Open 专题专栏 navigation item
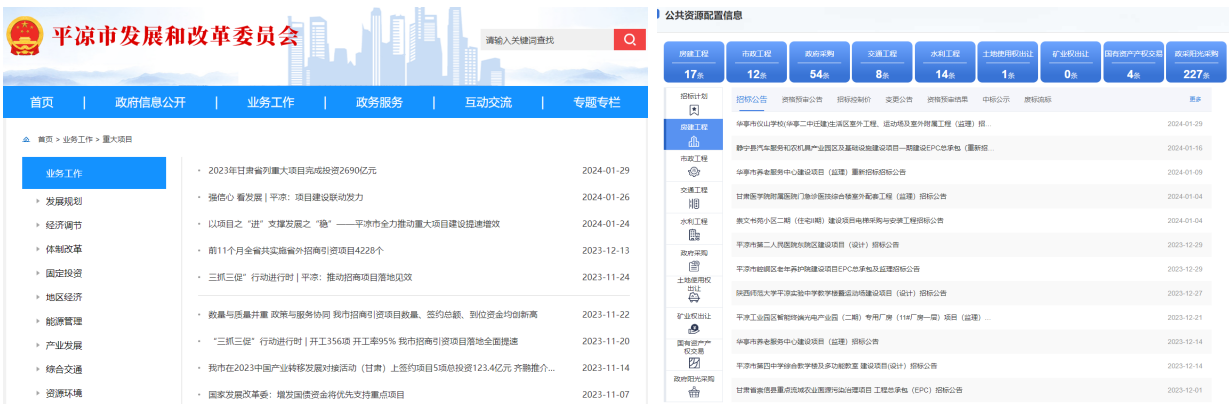The image size is (1229, 409). click(x=597, y=102)
